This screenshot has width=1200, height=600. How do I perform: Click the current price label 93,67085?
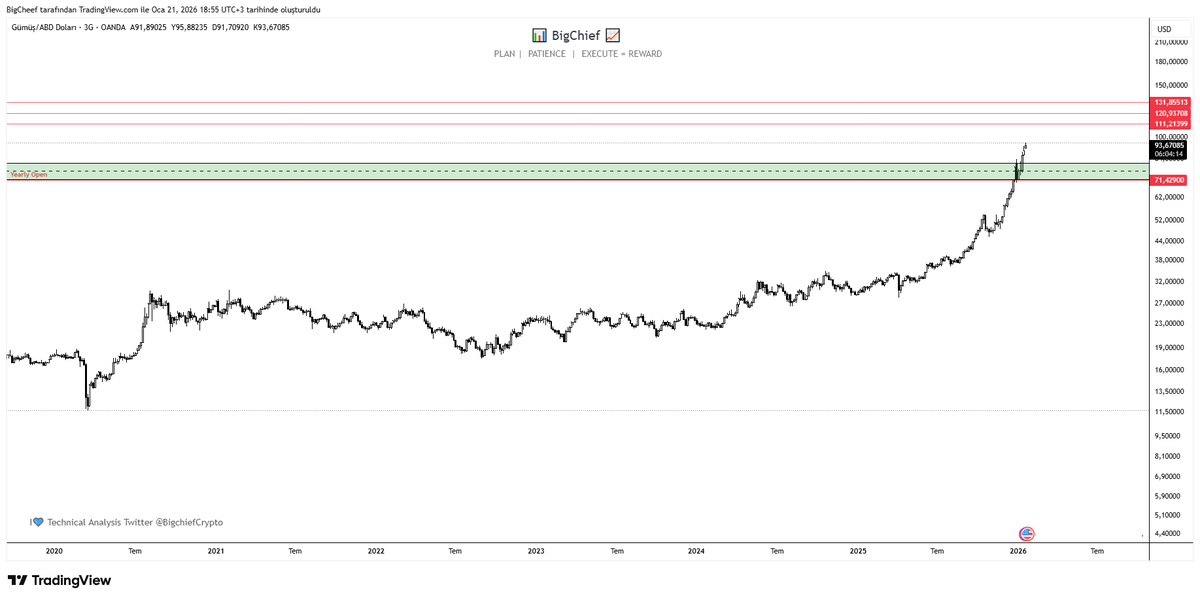coord(1170,145)
